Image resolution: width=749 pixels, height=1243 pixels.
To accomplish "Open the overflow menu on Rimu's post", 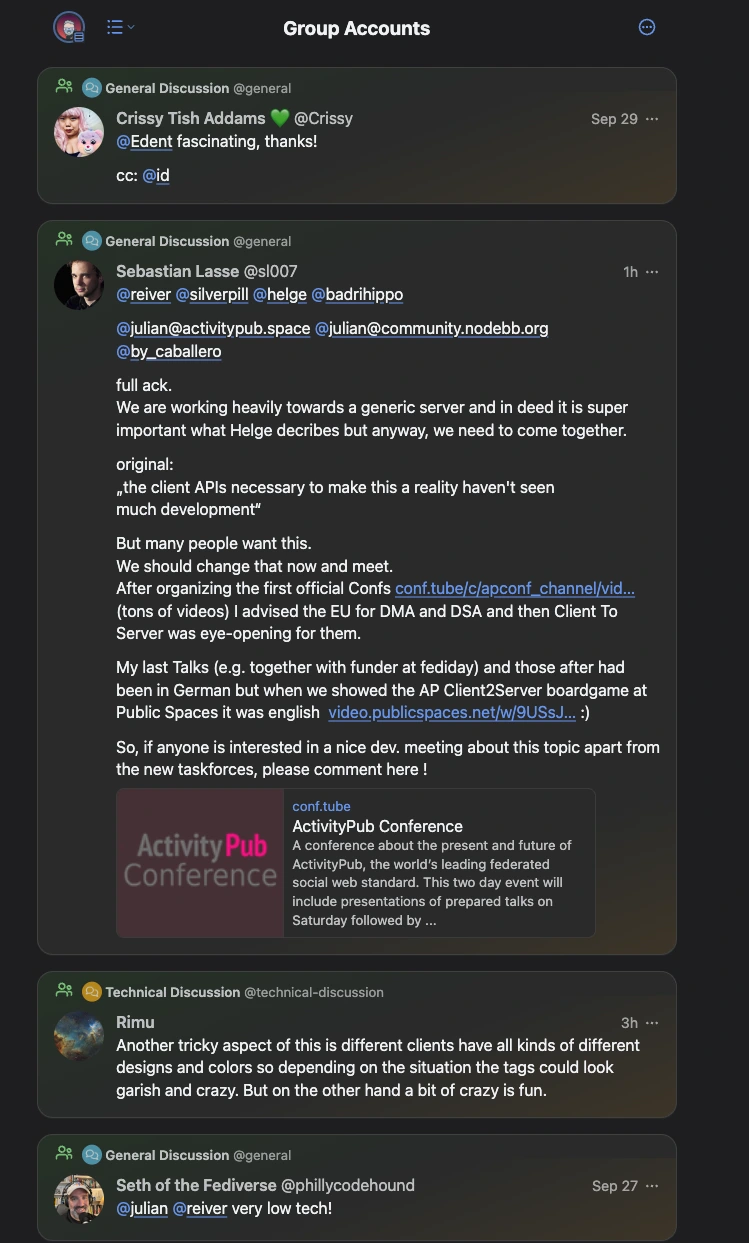I will click(x=652, y=1022).
